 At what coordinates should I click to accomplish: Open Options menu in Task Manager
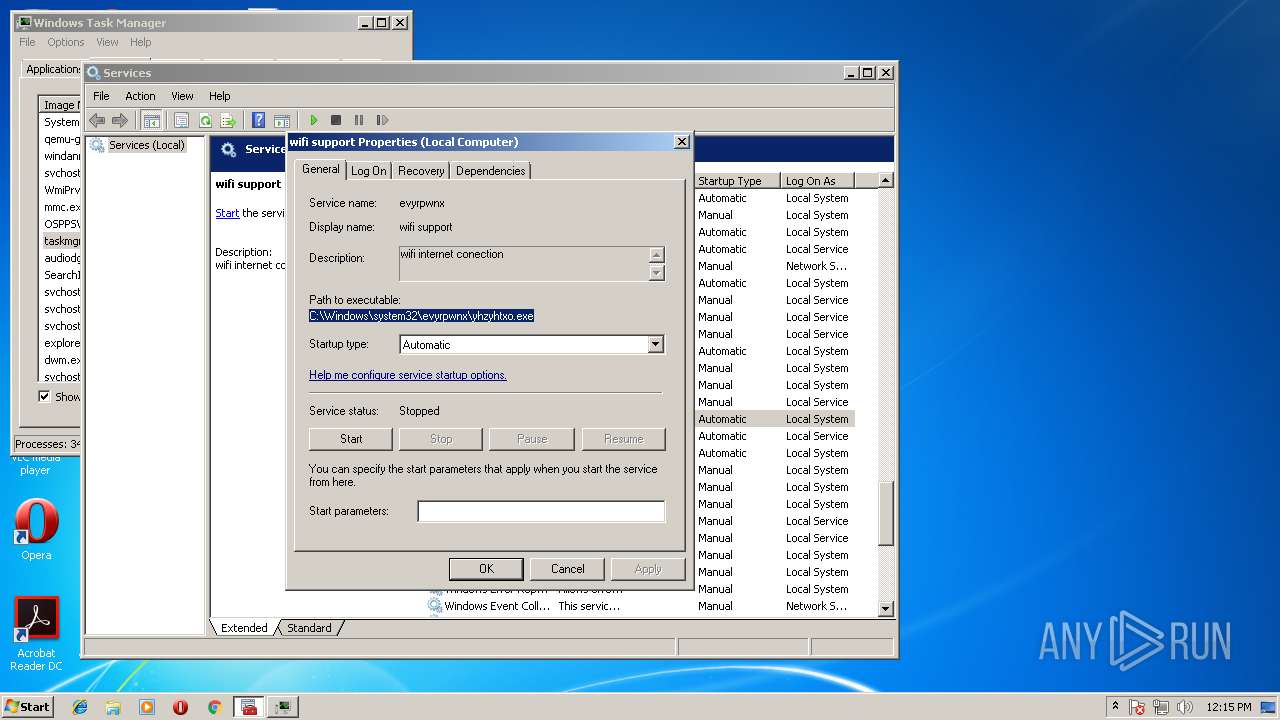[66, 42]
